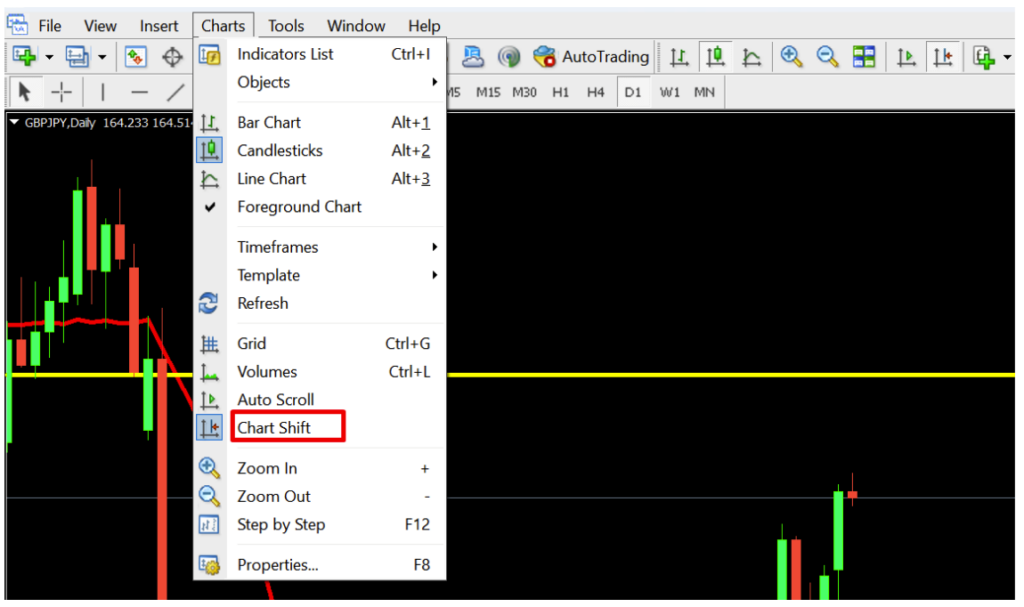Toggle Foreground Chart checkmark

(320, 207)
